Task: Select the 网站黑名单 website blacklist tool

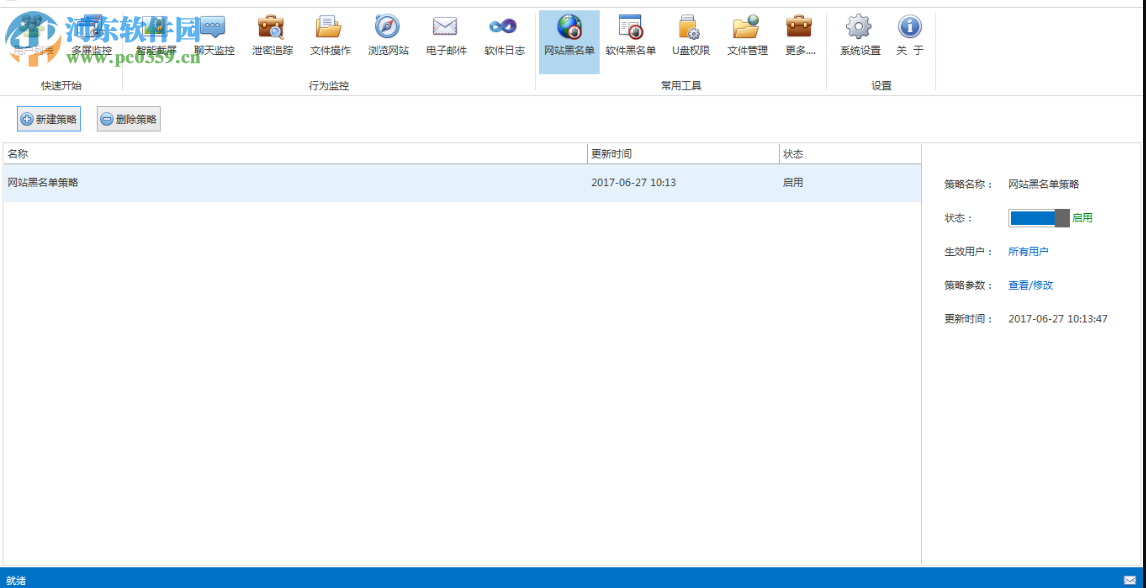Action: 569,36
